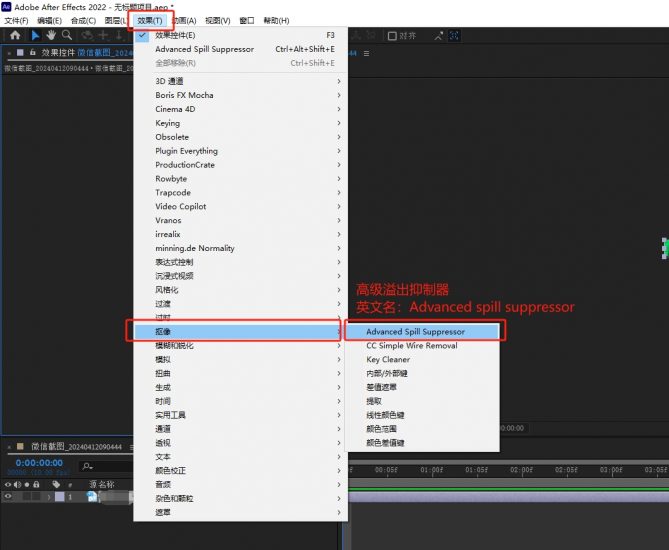669x550 pixels.
Task: Open the 文件(F) menu
Action: (16, 20)
